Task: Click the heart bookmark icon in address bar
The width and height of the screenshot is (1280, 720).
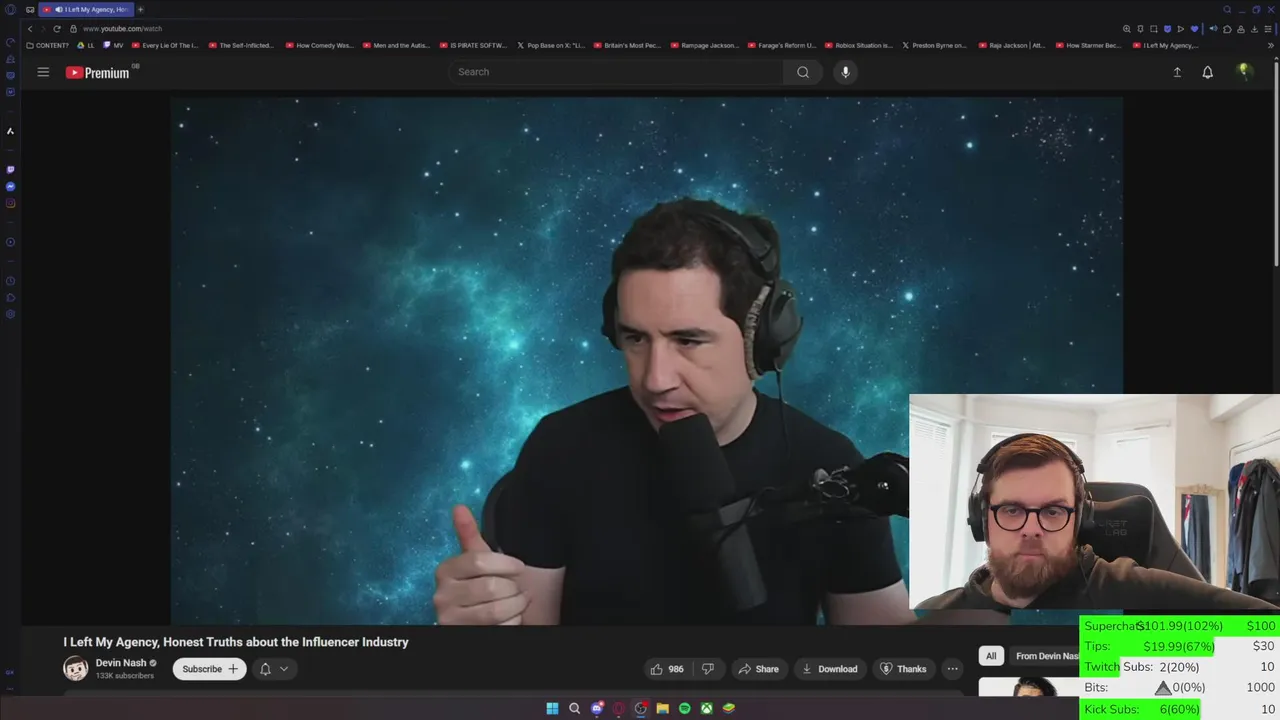Action: click(1194, 29)
